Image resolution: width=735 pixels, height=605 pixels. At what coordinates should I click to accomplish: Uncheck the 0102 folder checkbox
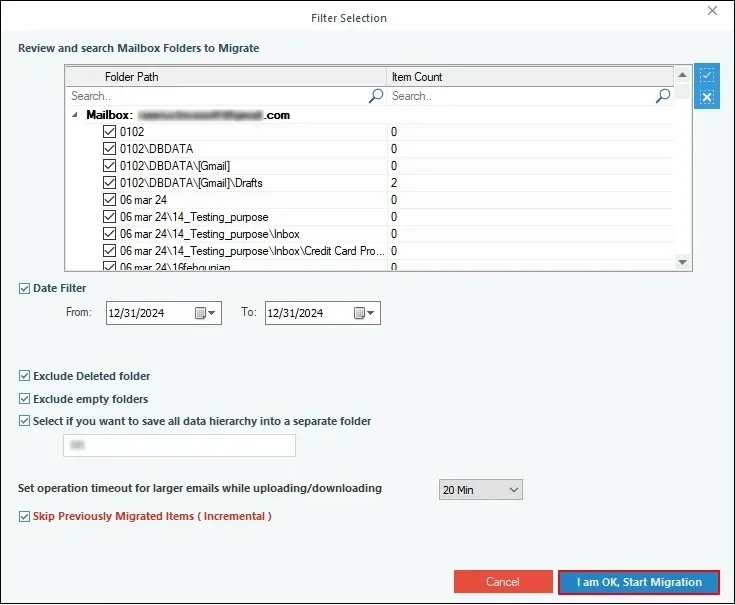click(109, 132)
